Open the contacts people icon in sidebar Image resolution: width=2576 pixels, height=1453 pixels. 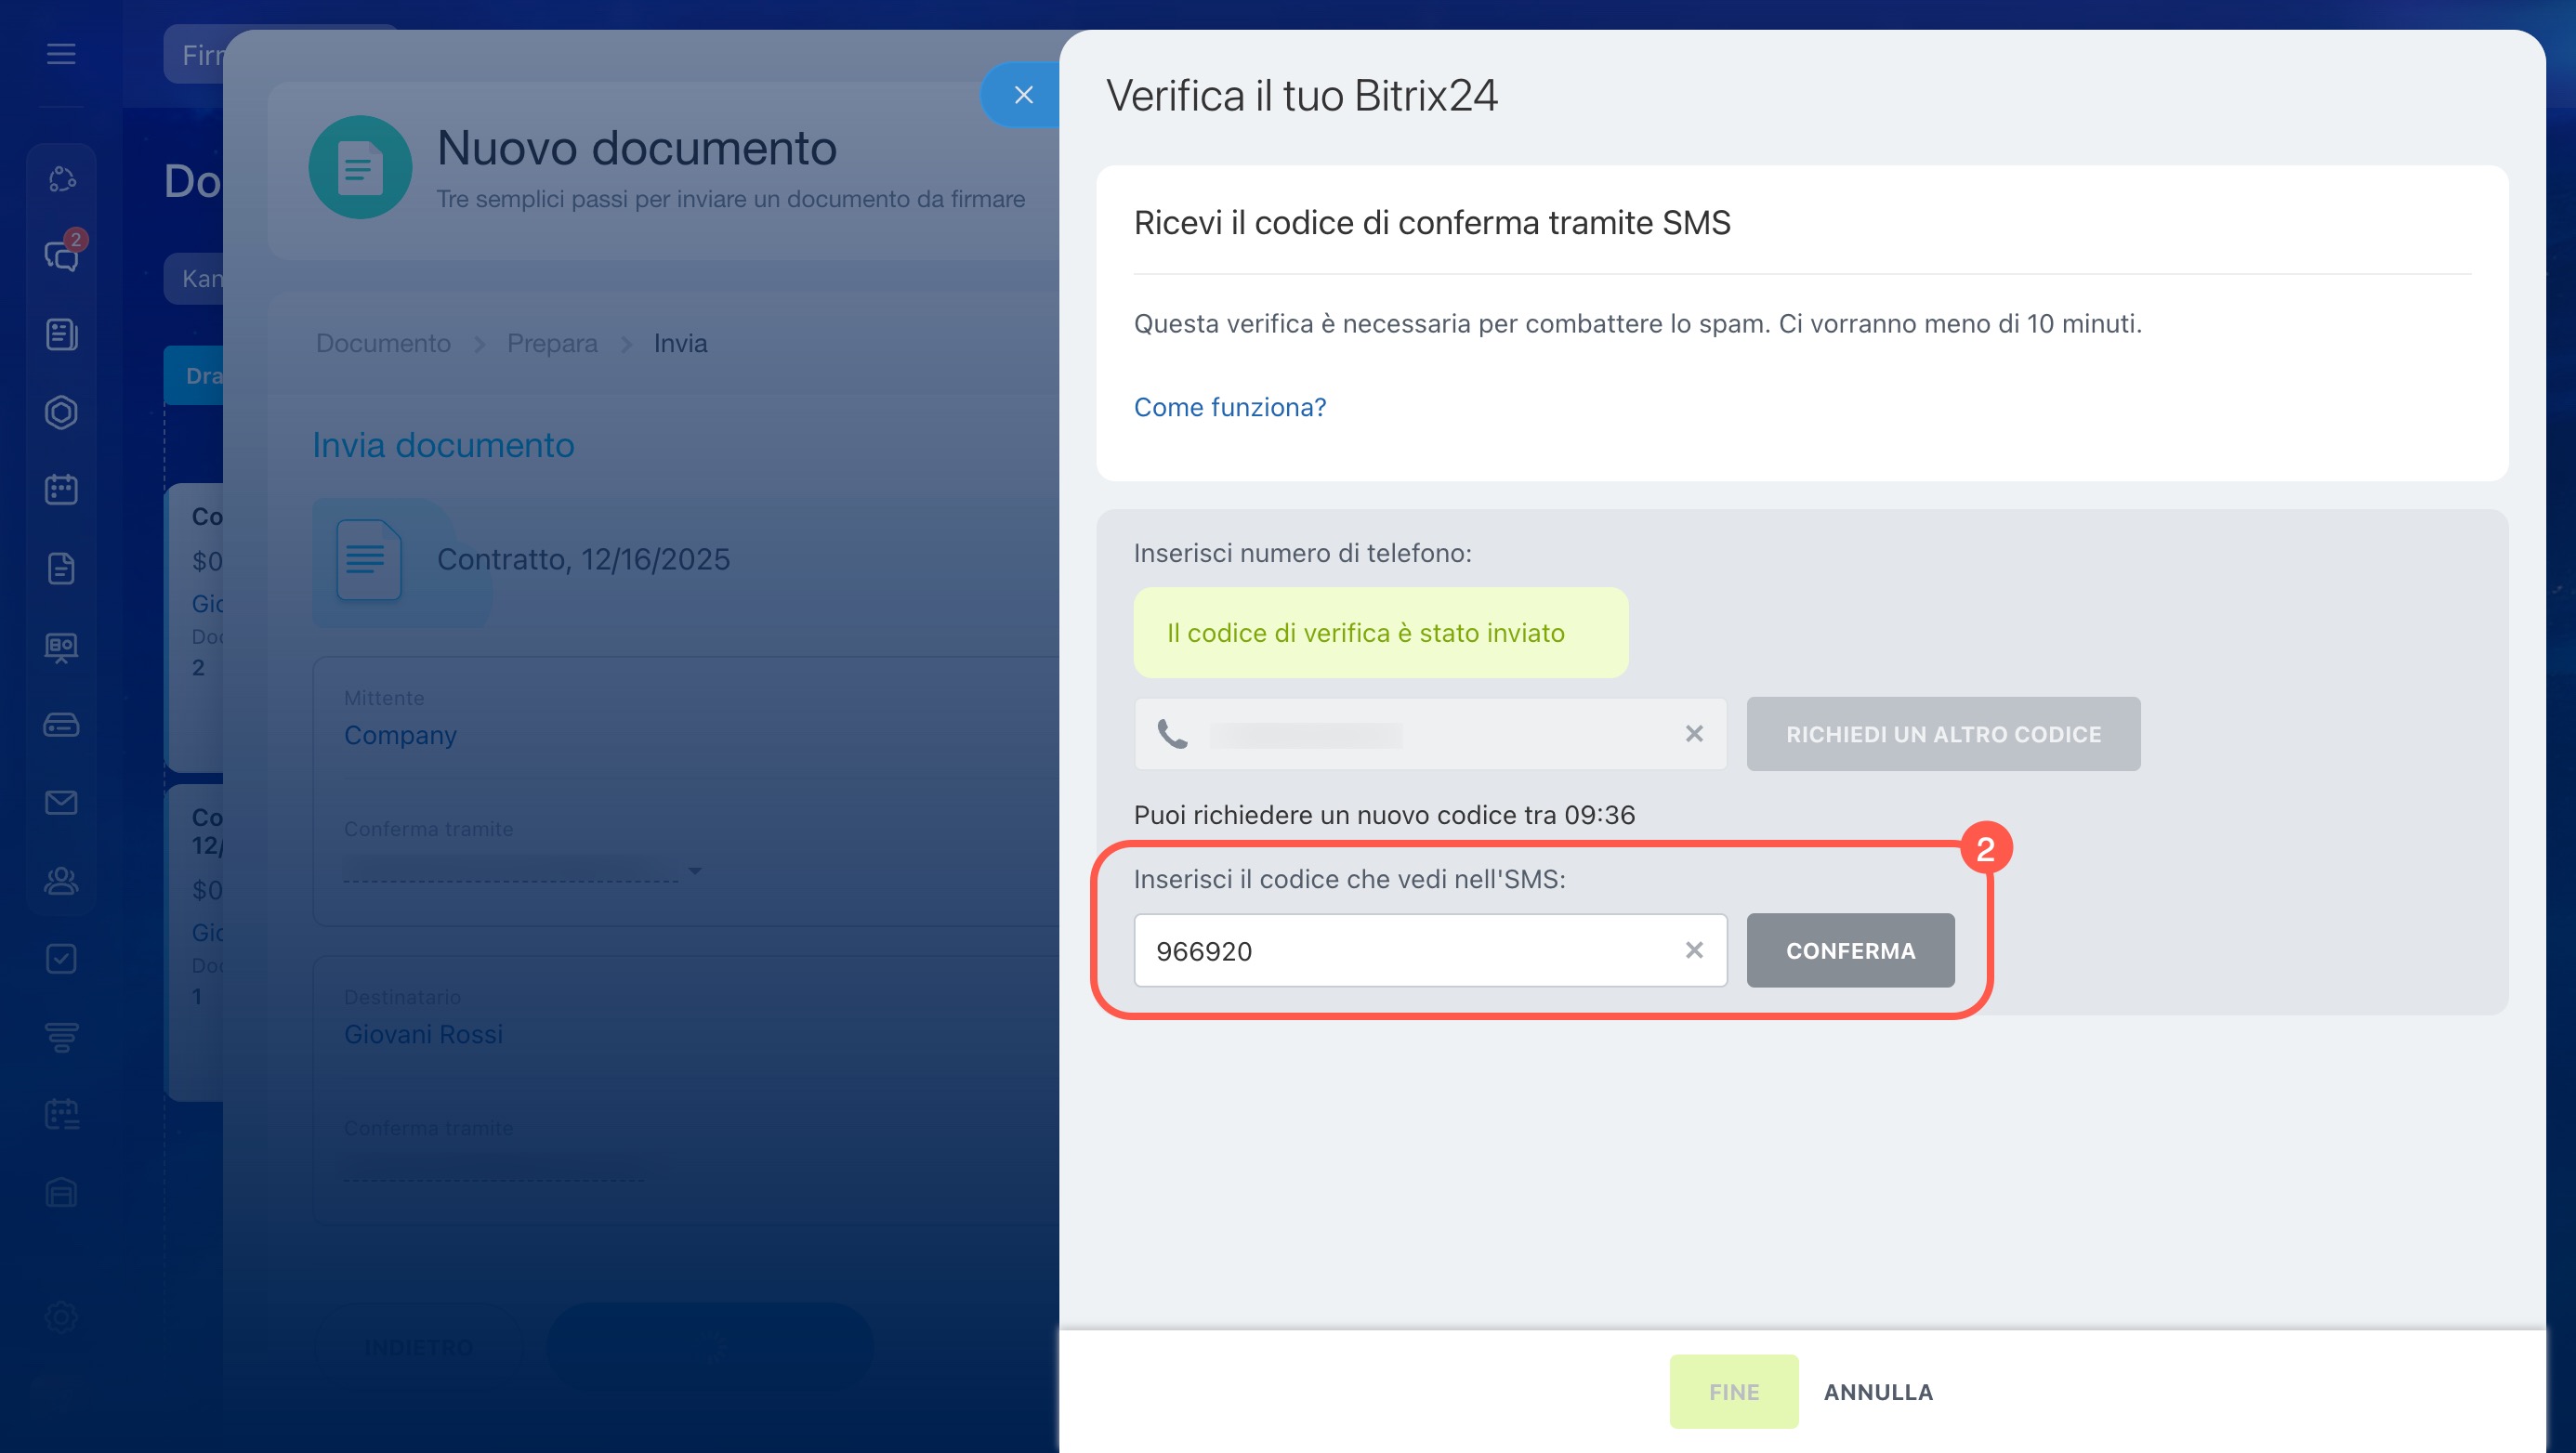[61, 880]
